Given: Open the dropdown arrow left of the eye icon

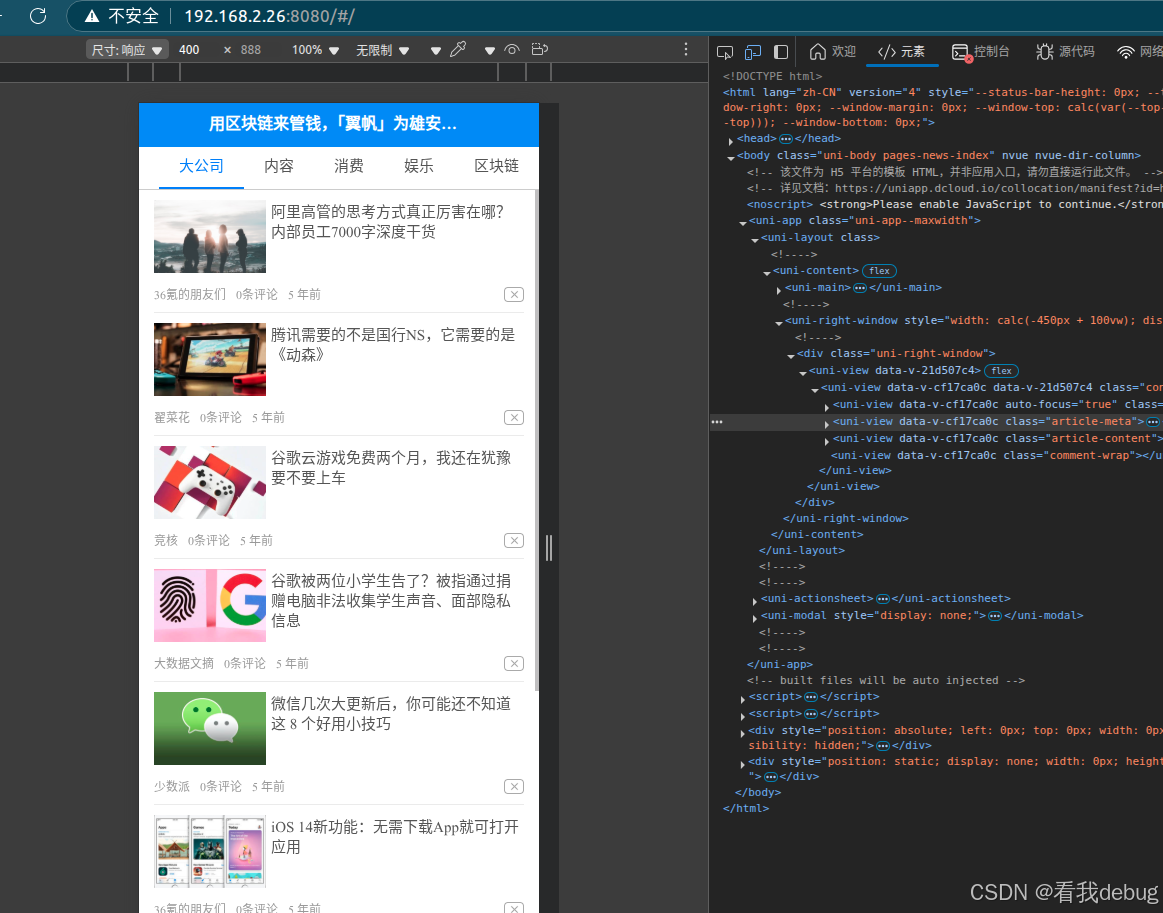Looking at the screenshot, I should (490, 50).
